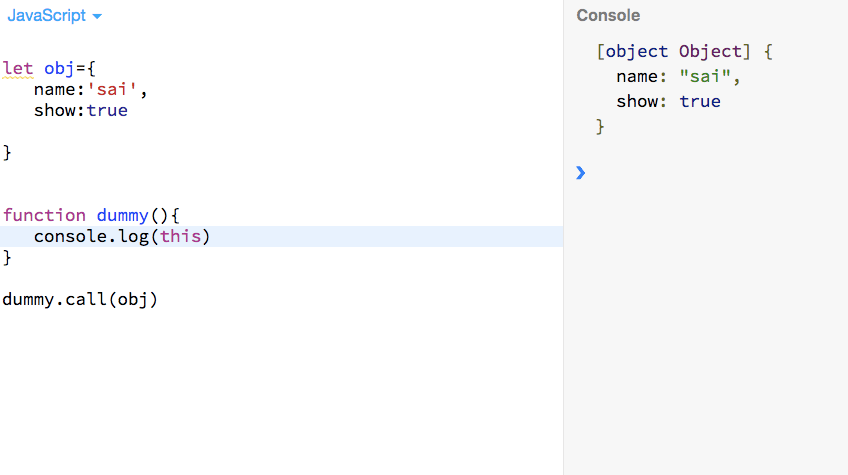The height and width of the screenshot is (475, 848).
Task: Click the name: "sai" console output line
Action: 678,76
